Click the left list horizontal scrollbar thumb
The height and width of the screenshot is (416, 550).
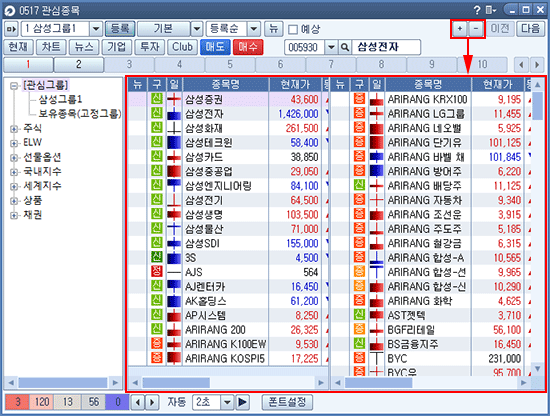[176, 383]
